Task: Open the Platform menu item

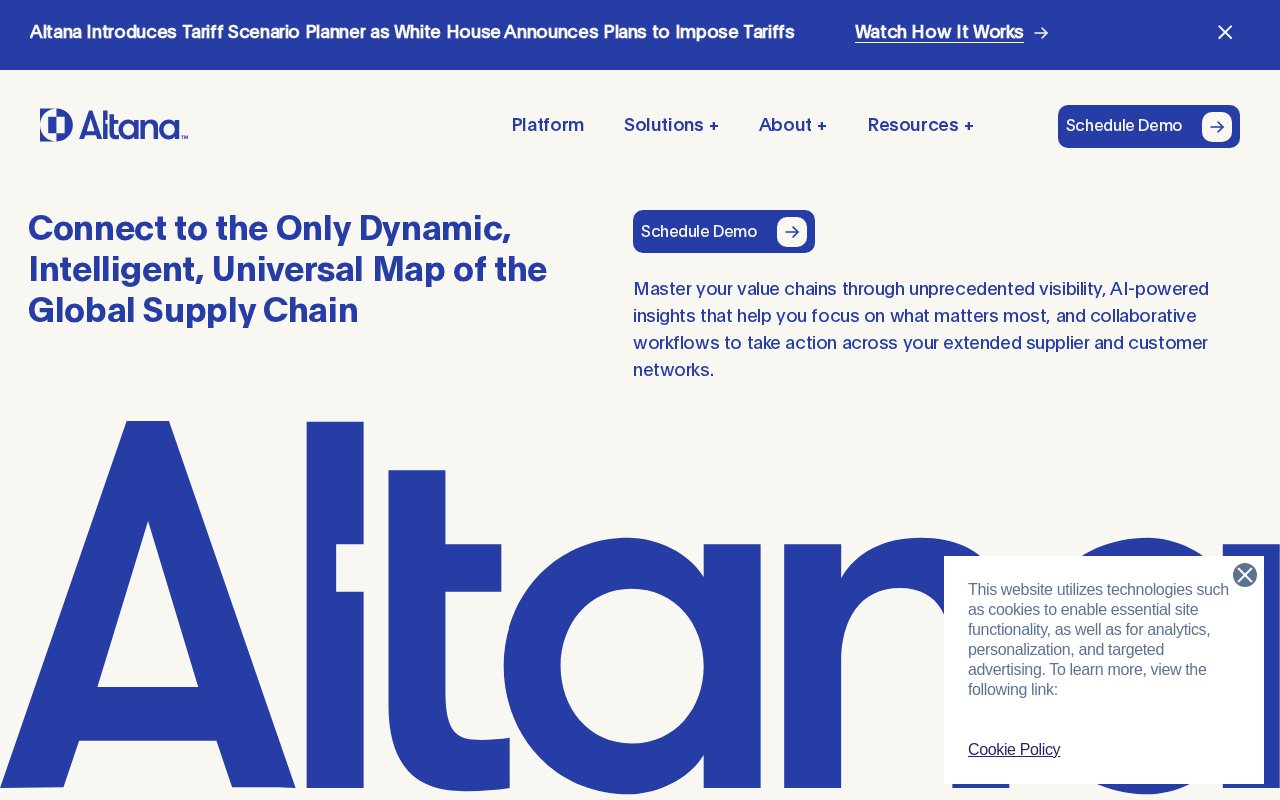Action: 548,125
